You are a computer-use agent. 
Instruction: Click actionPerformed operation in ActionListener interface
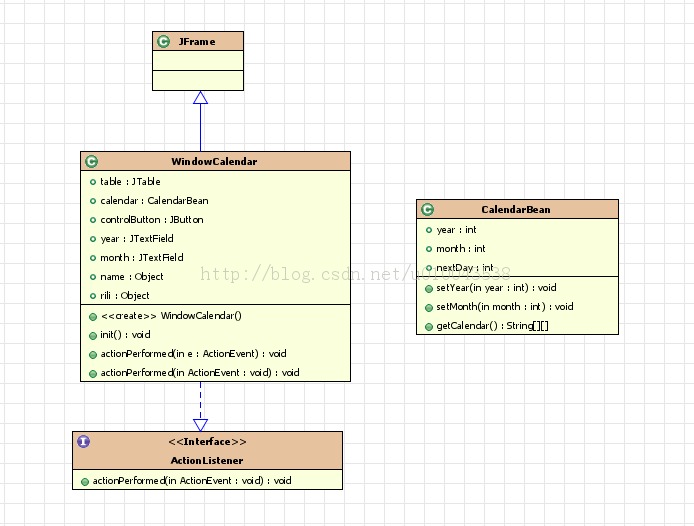pos(192,481)
